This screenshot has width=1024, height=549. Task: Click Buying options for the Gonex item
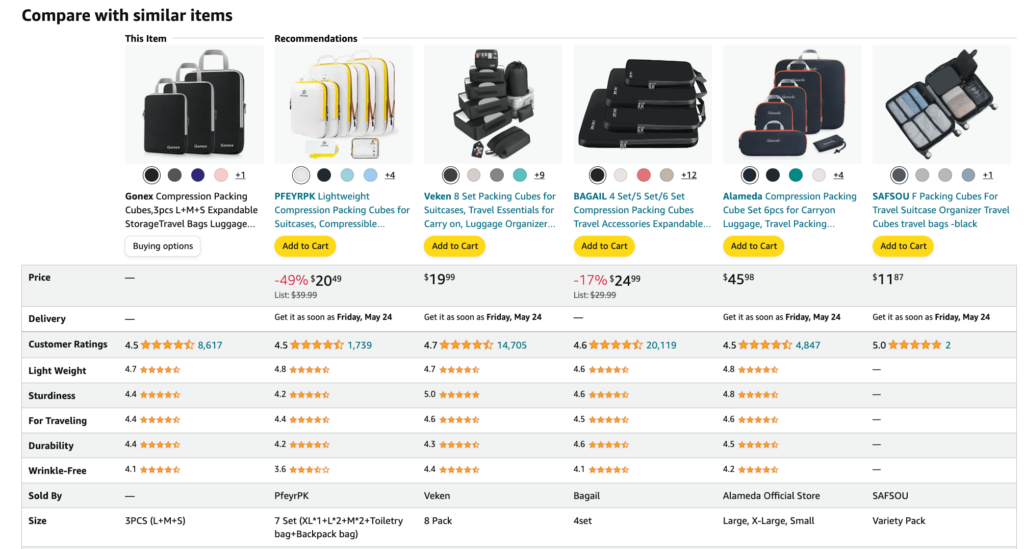point(163,246)
